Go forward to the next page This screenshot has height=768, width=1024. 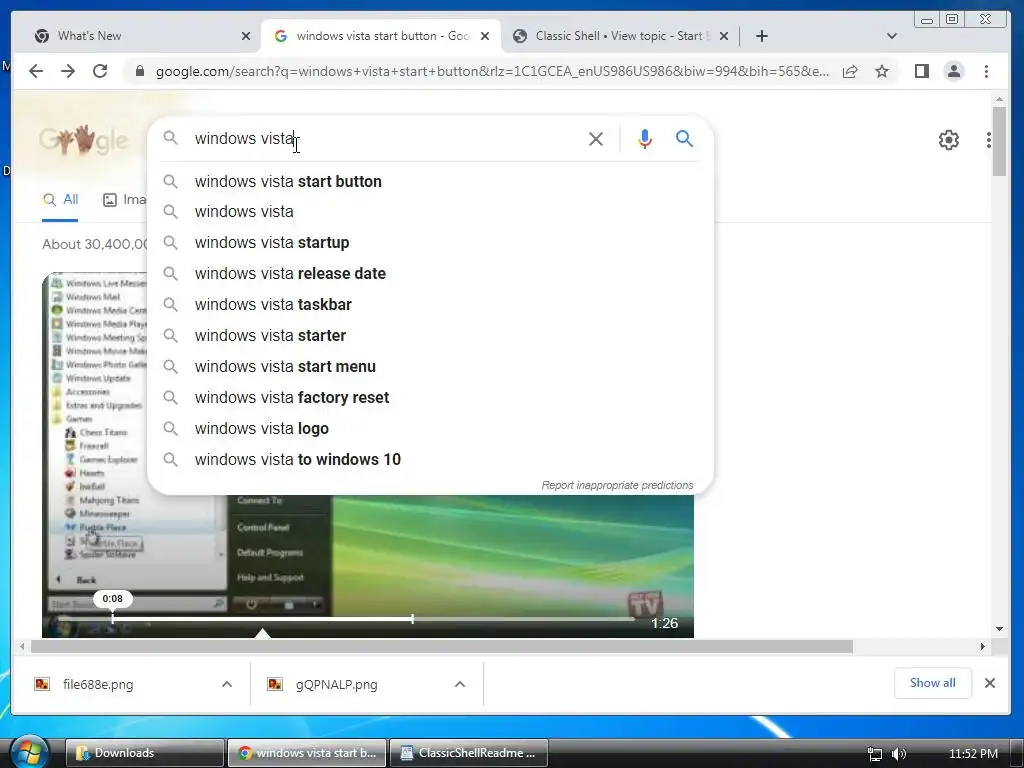point(68,71)
